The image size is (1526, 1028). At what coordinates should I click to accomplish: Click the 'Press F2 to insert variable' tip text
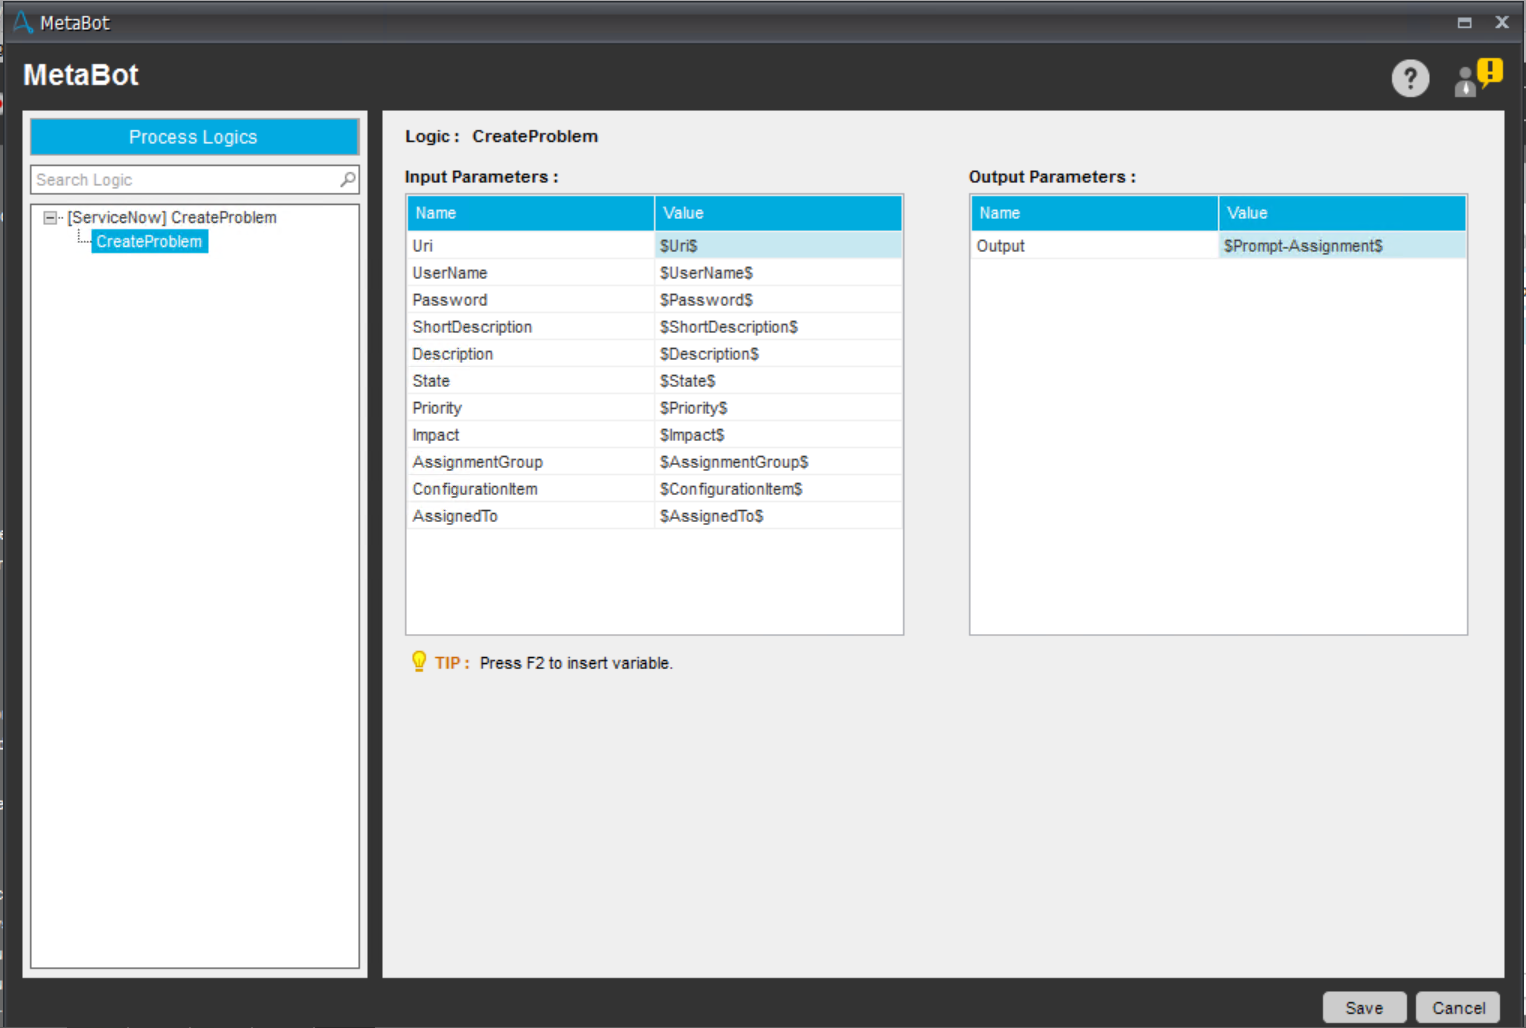pos(576,663)
